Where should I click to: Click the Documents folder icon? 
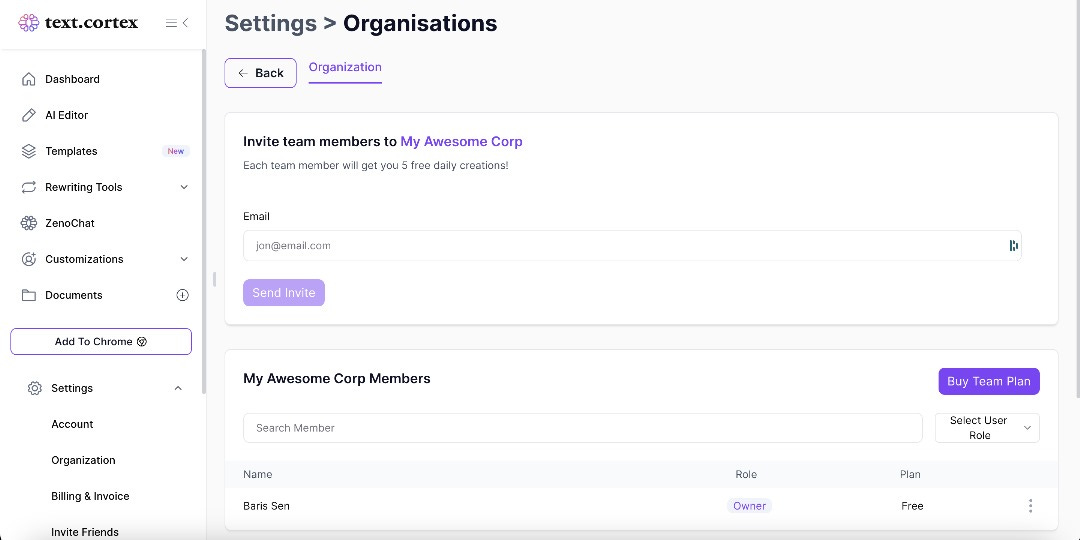[28, 295]
